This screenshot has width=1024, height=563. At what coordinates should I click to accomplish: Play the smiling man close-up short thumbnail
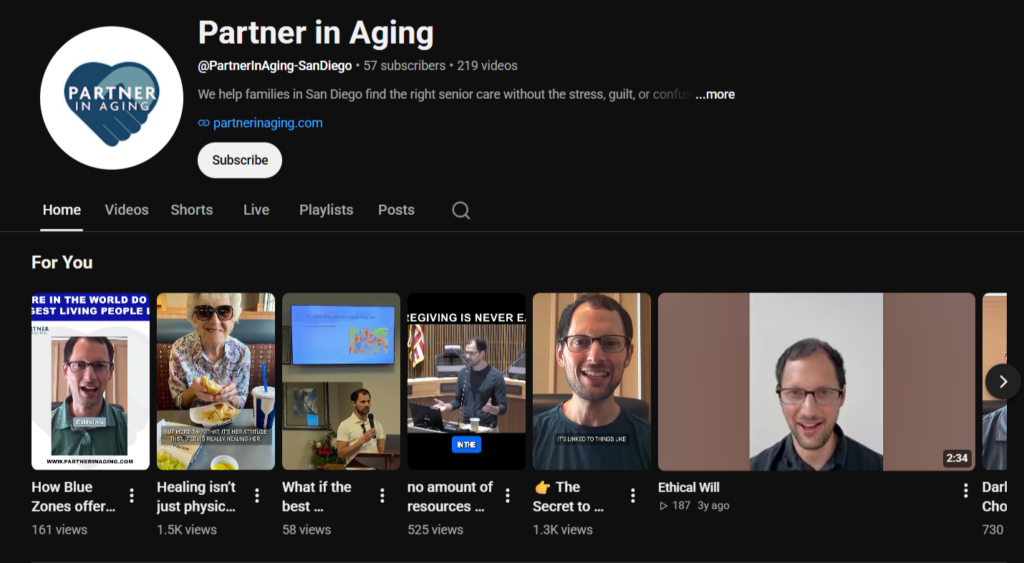[x=592, y=381]
